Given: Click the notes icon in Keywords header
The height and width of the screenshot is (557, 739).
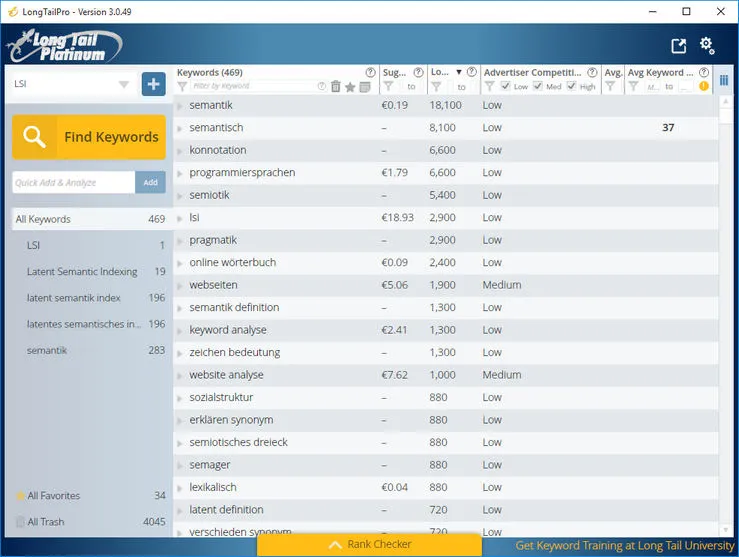Looking at the screenshot, I should point(365,87).
